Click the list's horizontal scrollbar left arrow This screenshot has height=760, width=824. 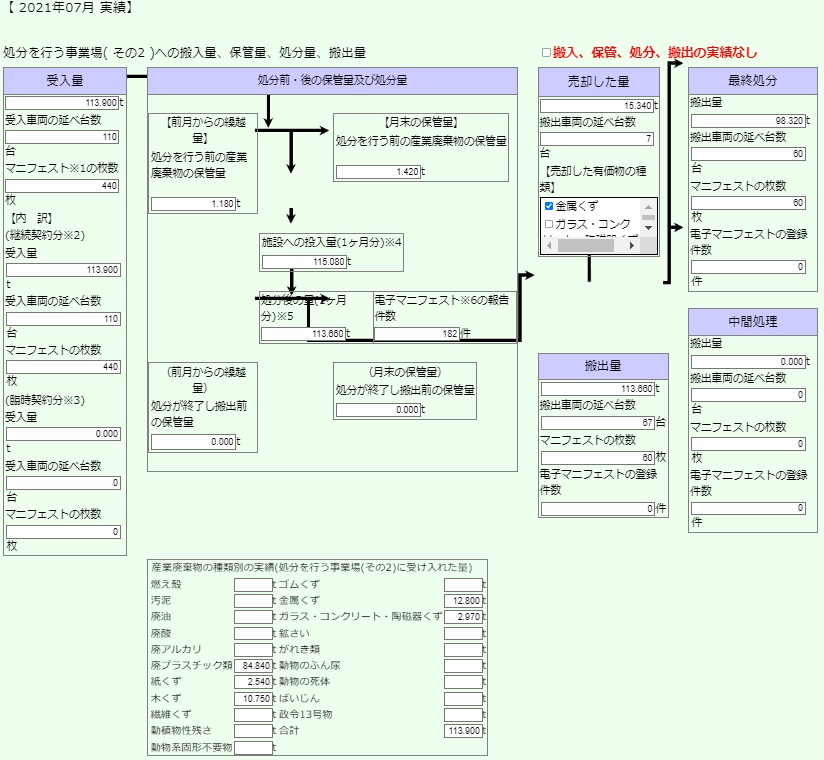tap(550, 245)
